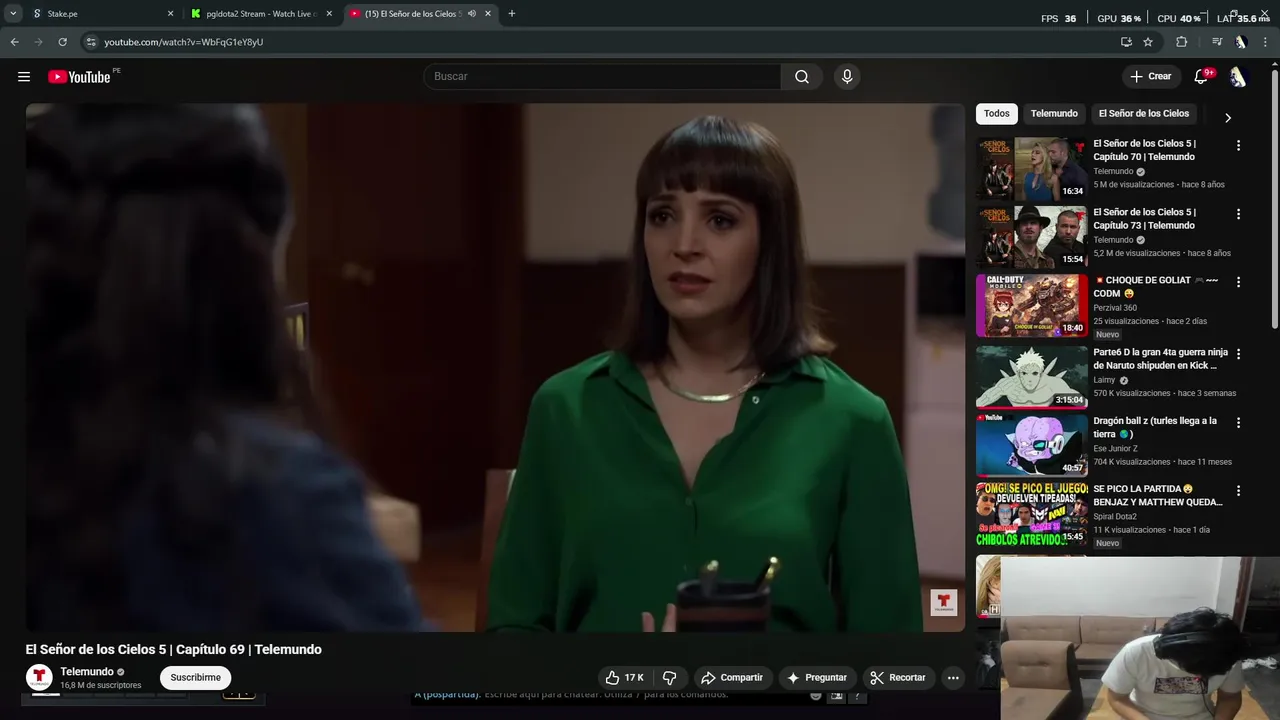The width and height of the screenshot is (1280, 720).
Task: Open more actions three-dot button below video
Action: point(953,678)
